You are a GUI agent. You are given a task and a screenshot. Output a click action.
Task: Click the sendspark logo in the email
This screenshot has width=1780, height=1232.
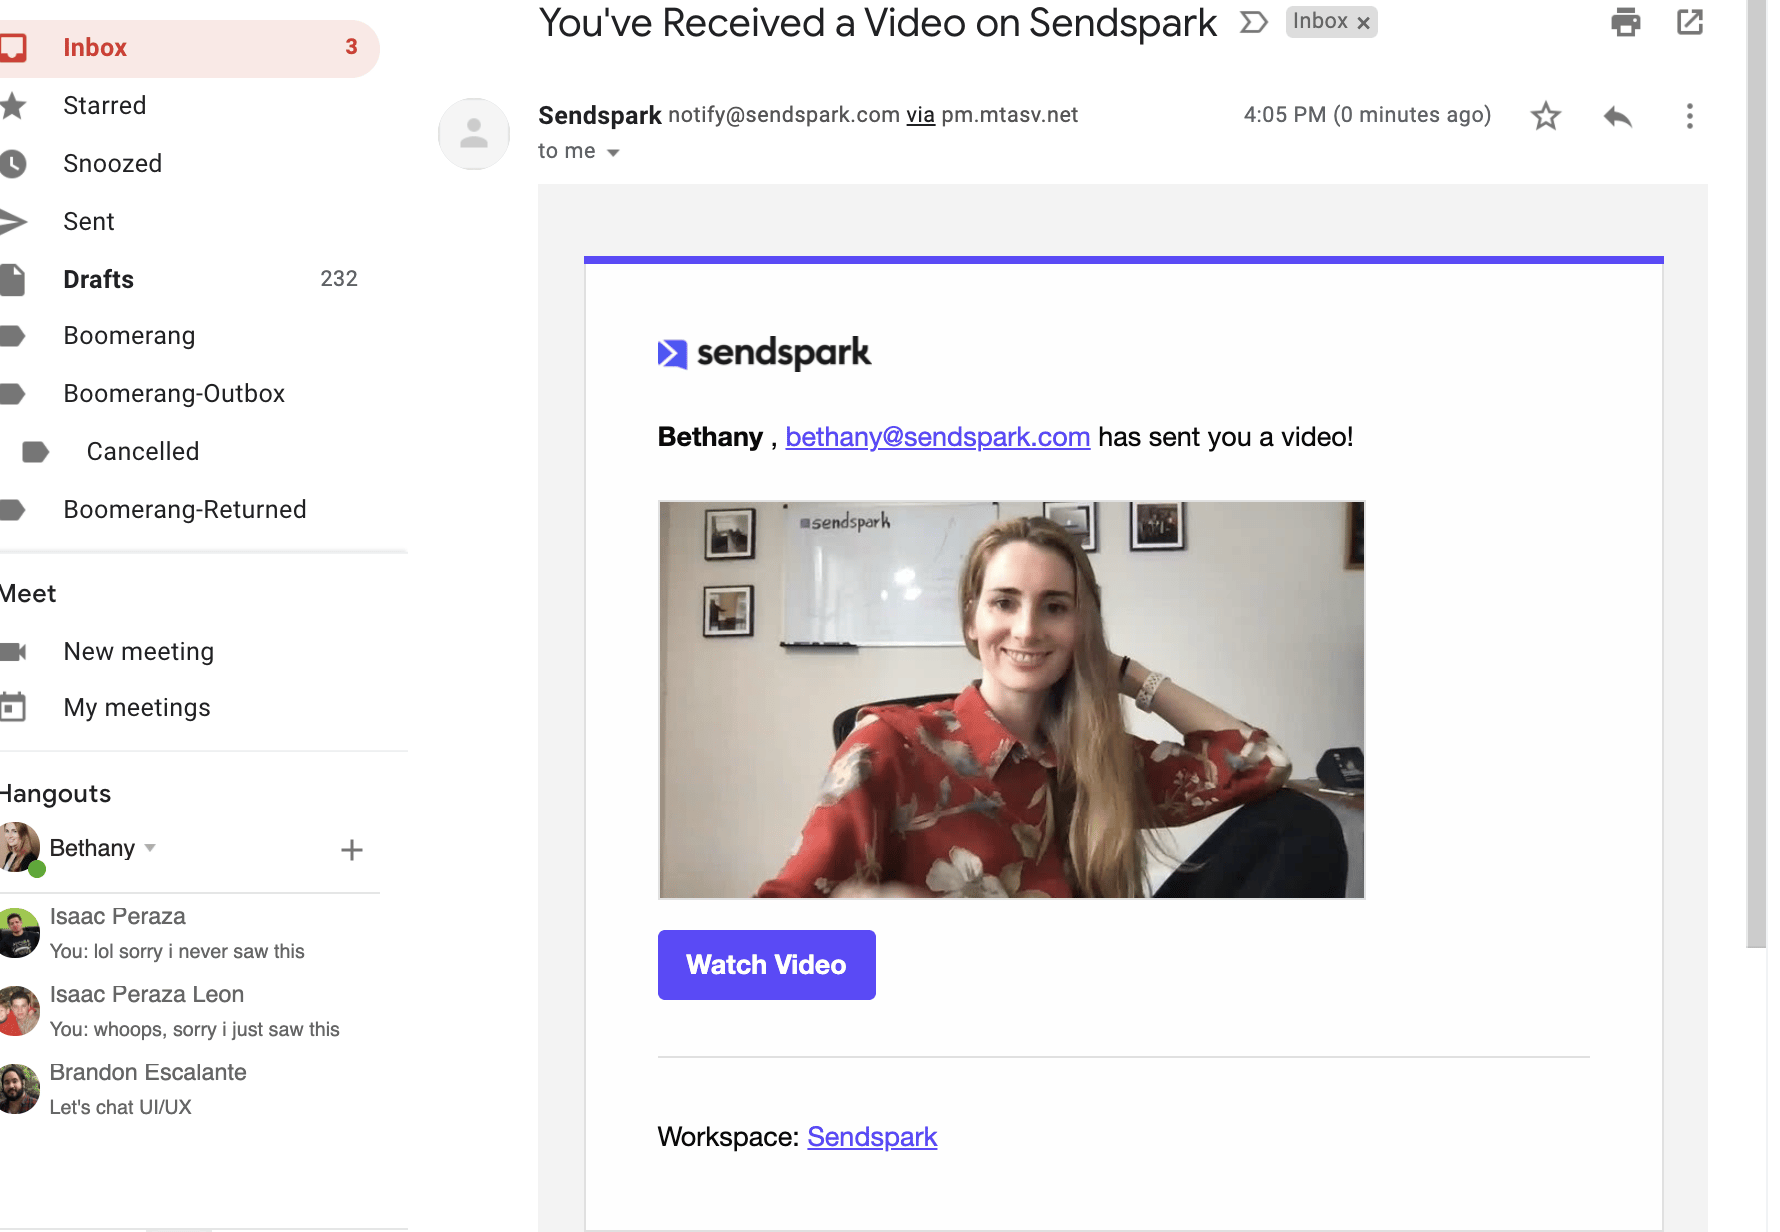click(764, 353)
